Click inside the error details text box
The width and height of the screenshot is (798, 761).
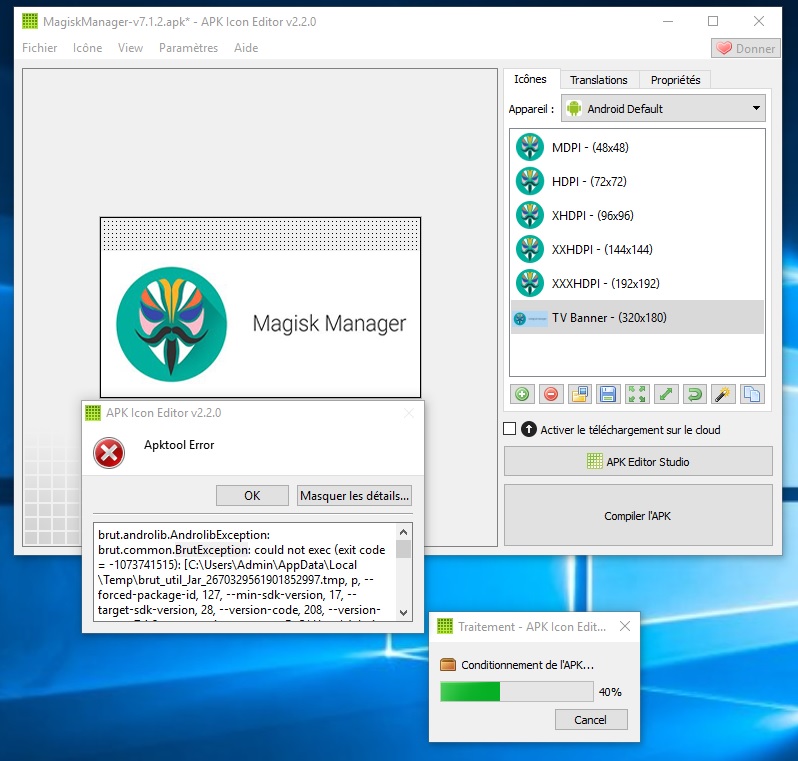point(245,572)
